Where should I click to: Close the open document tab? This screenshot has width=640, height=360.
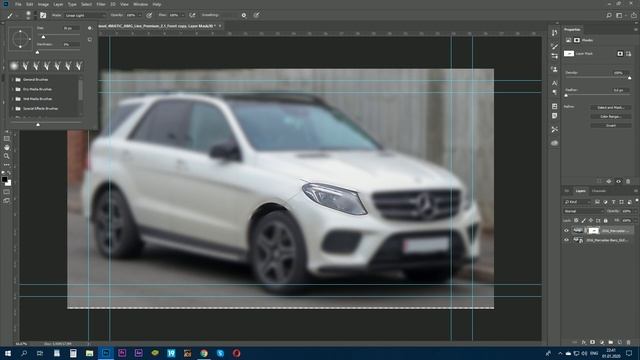tap(220, 26)
